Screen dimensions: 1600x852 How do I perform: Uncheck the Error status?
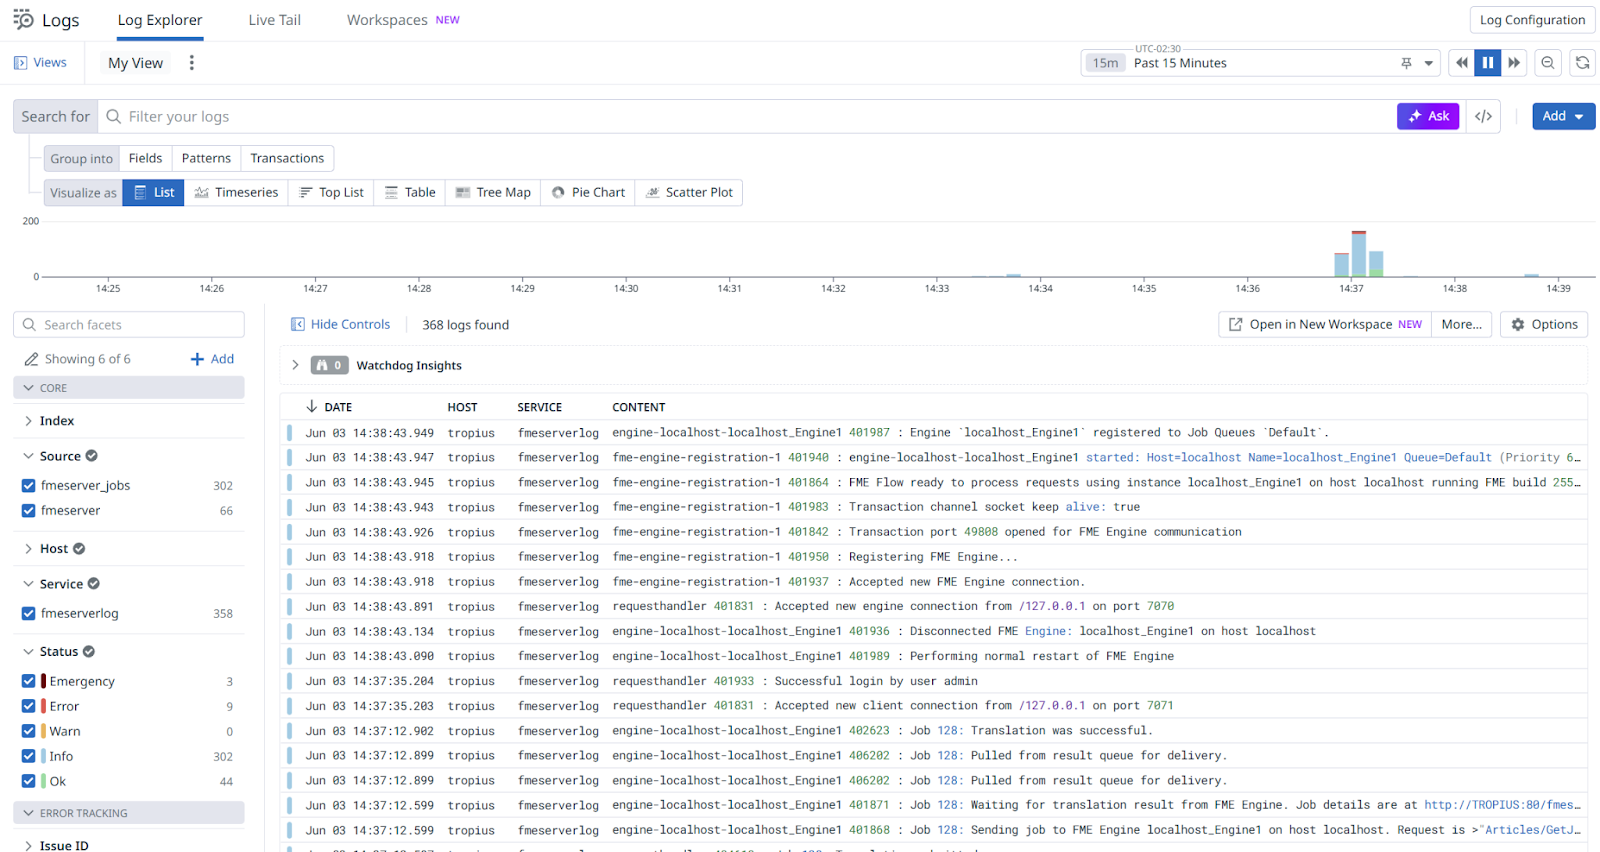click(x=28, y=707)
